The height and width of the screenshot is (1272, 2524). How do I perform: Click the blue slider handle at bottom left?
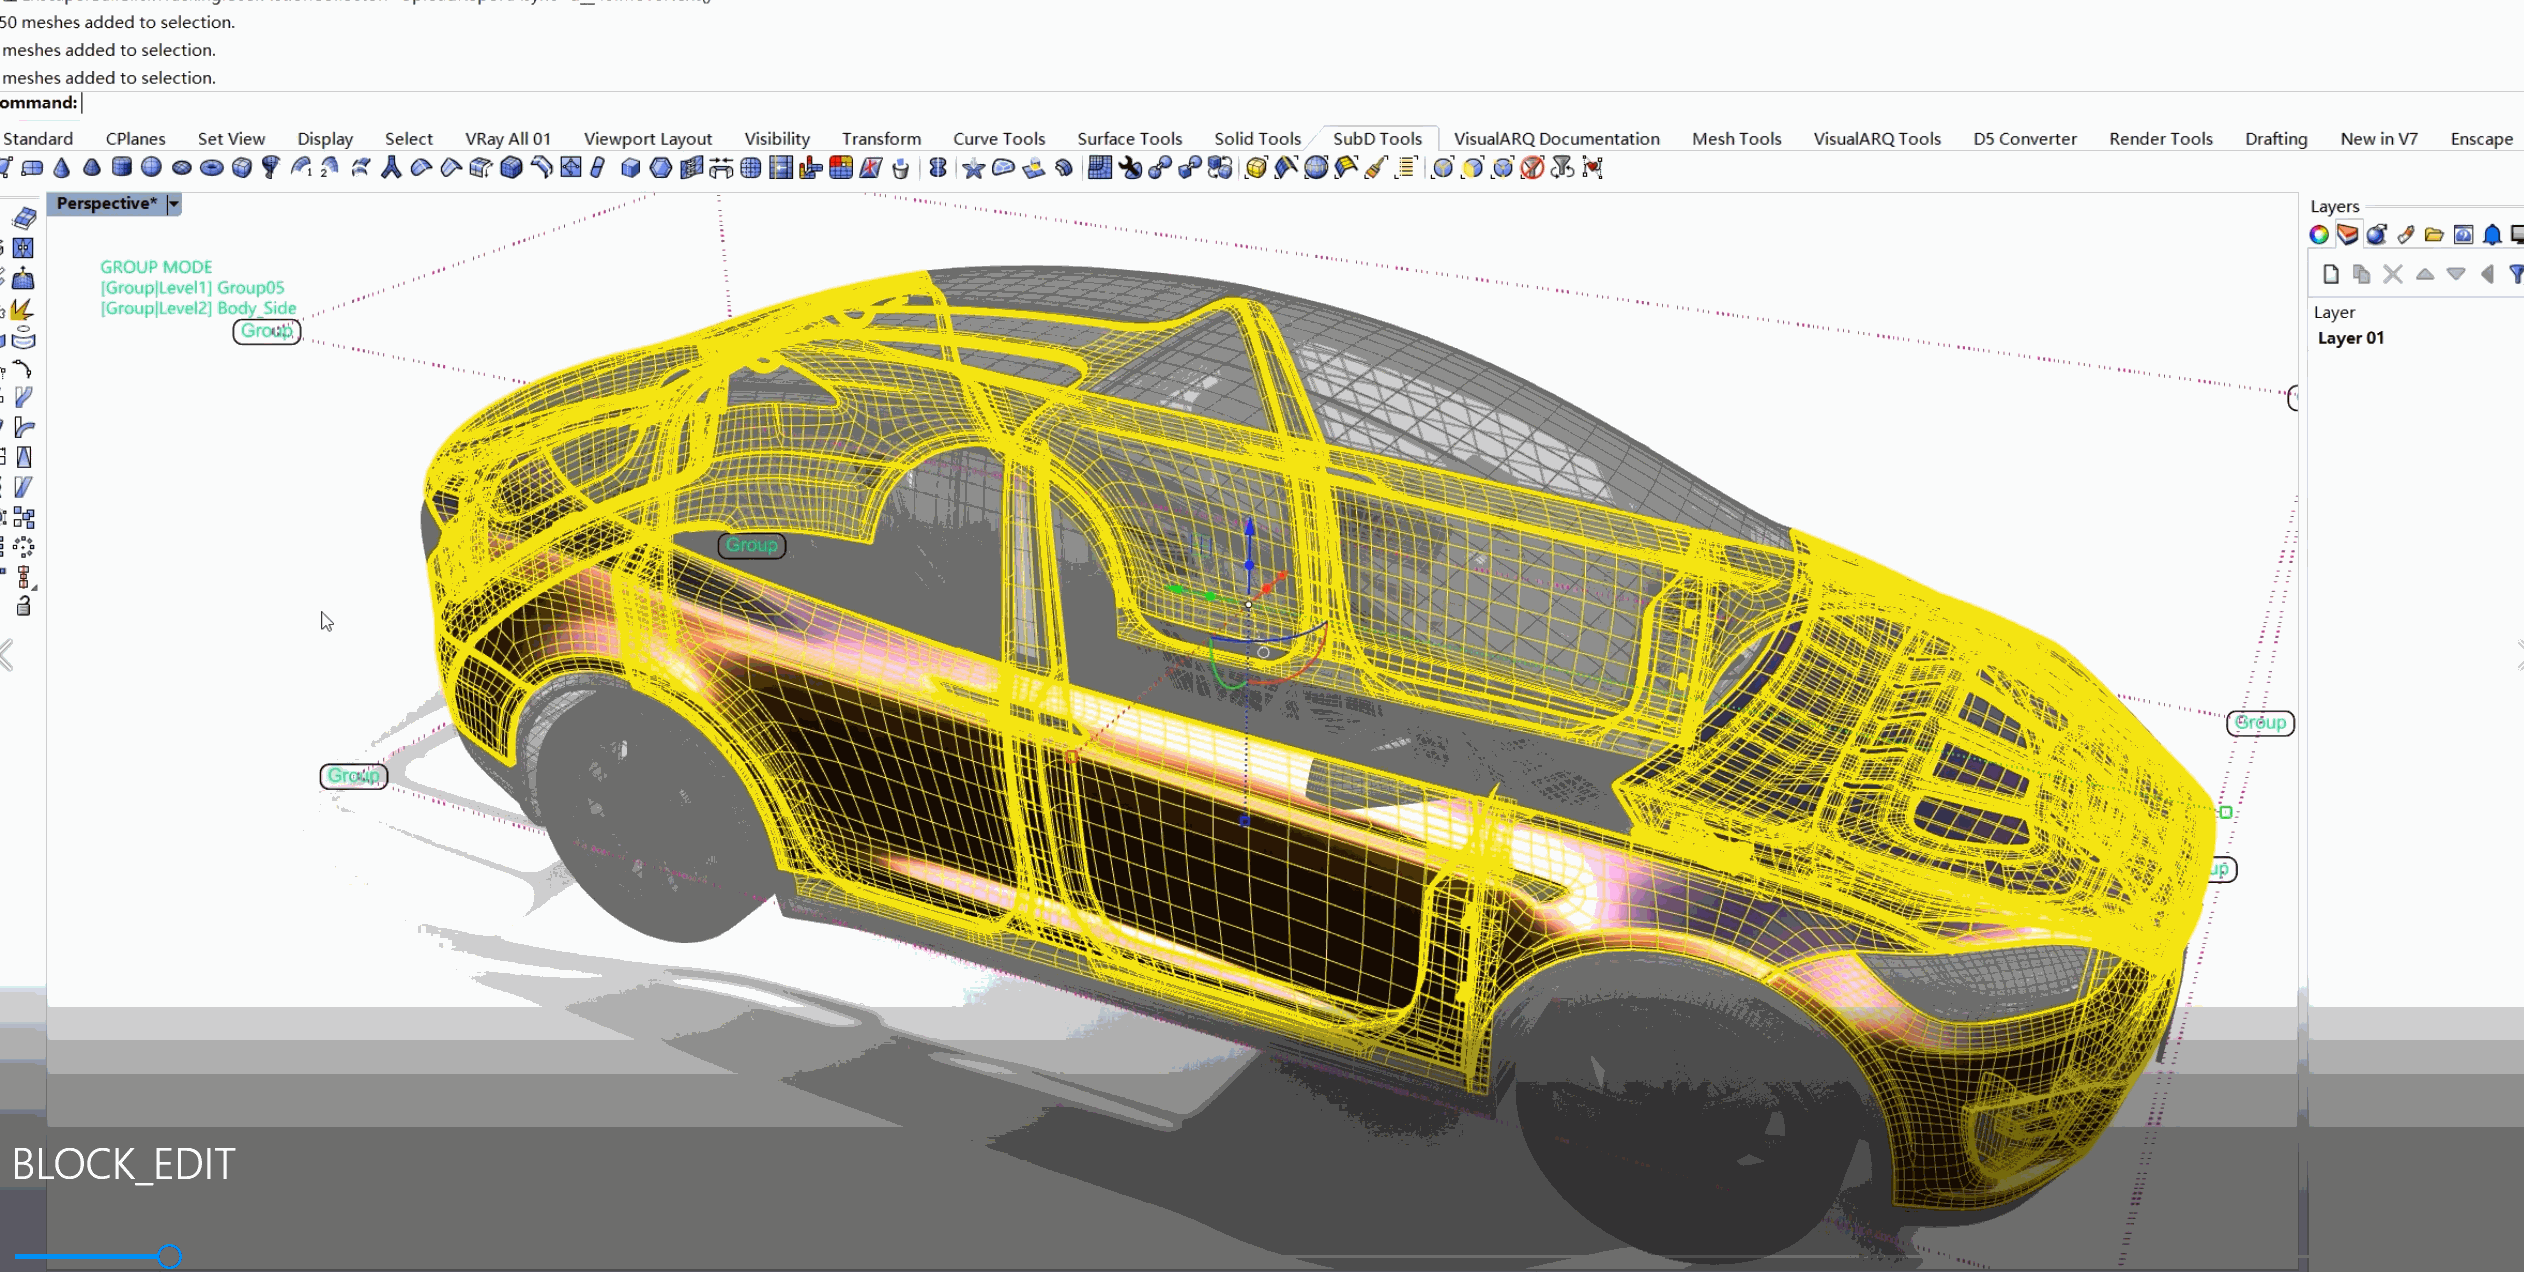tap(170, 1256)
